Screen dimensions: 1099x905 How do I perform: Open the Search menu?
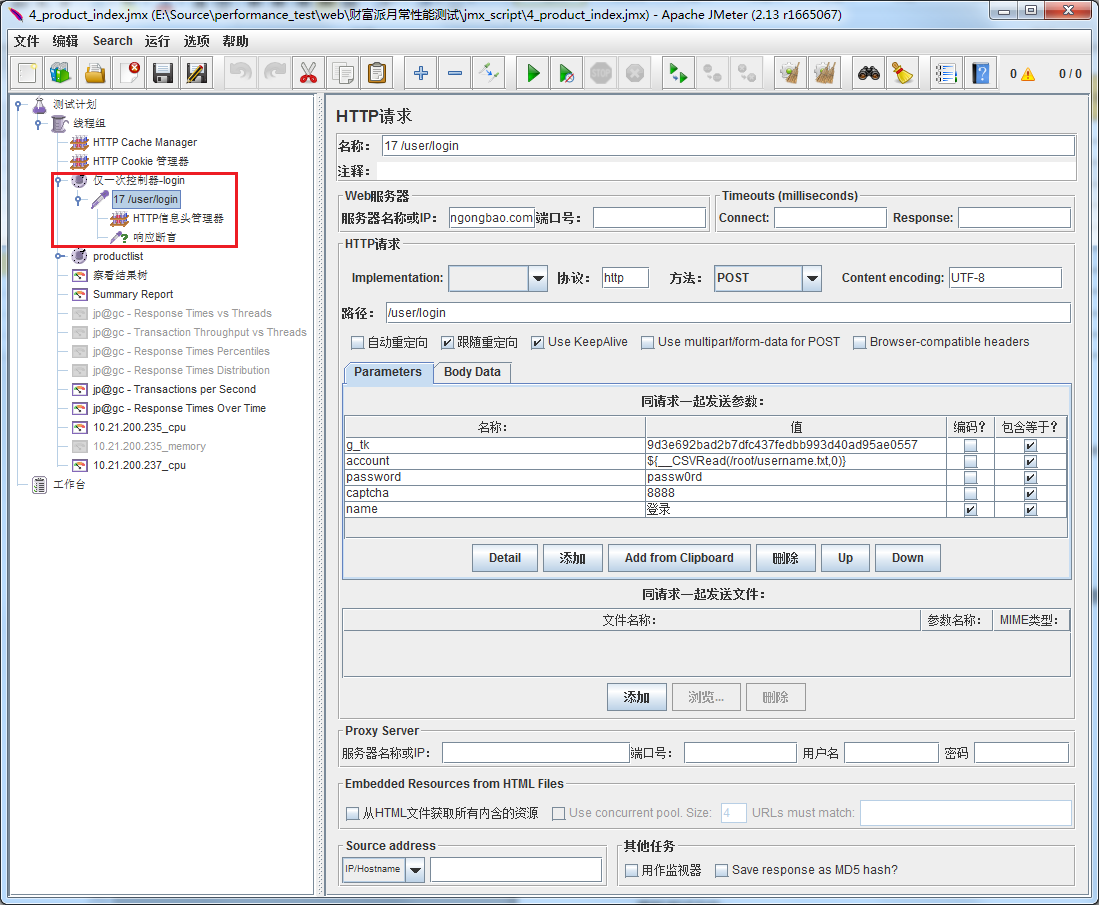coord(113,41)
